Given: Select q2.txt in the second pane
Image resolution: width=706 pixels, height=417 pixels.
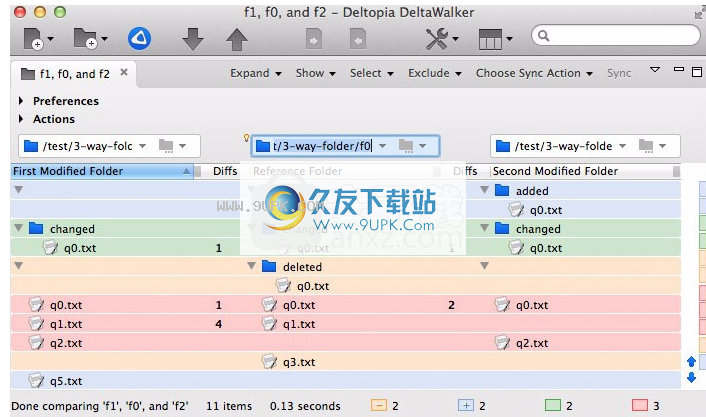Looking at the screenshot, I should pyautogui.click(x=532, y=343).
